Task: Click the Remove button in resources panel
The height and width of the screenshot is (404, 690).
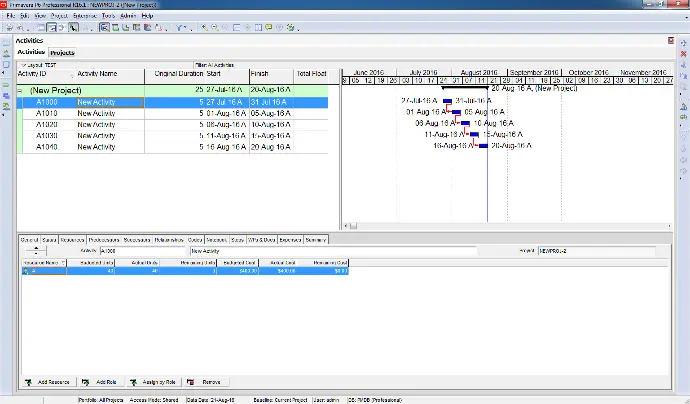Action: click(206, 382)
